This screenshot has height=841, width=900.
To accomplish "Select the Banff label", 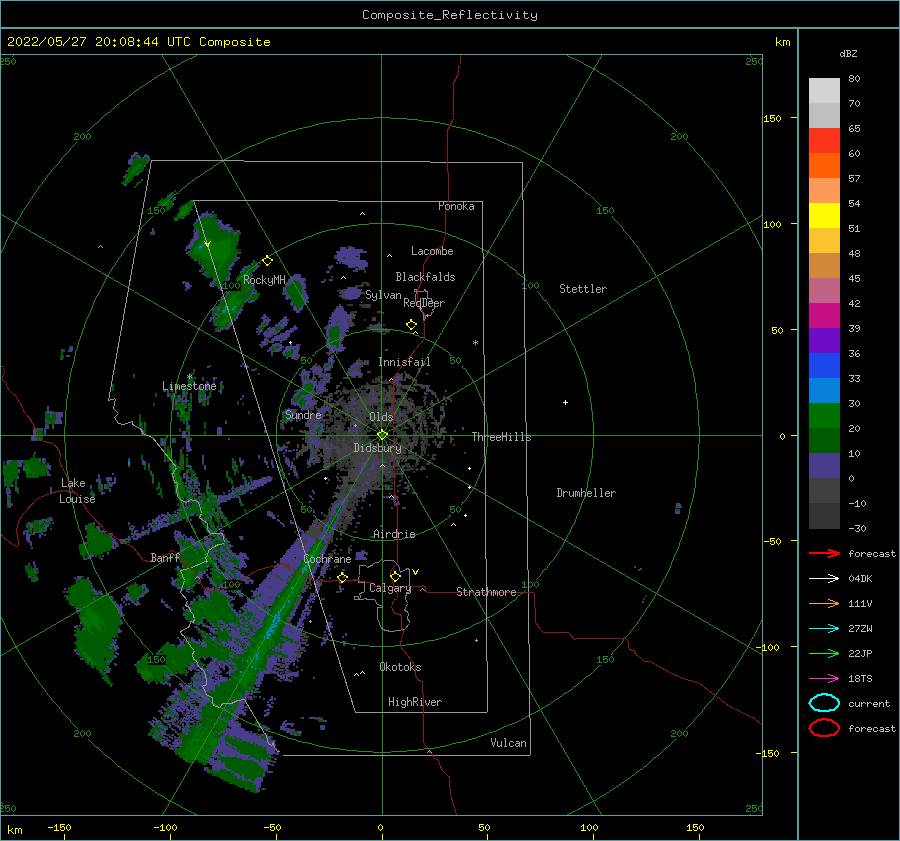I will (x=165, y=557).
